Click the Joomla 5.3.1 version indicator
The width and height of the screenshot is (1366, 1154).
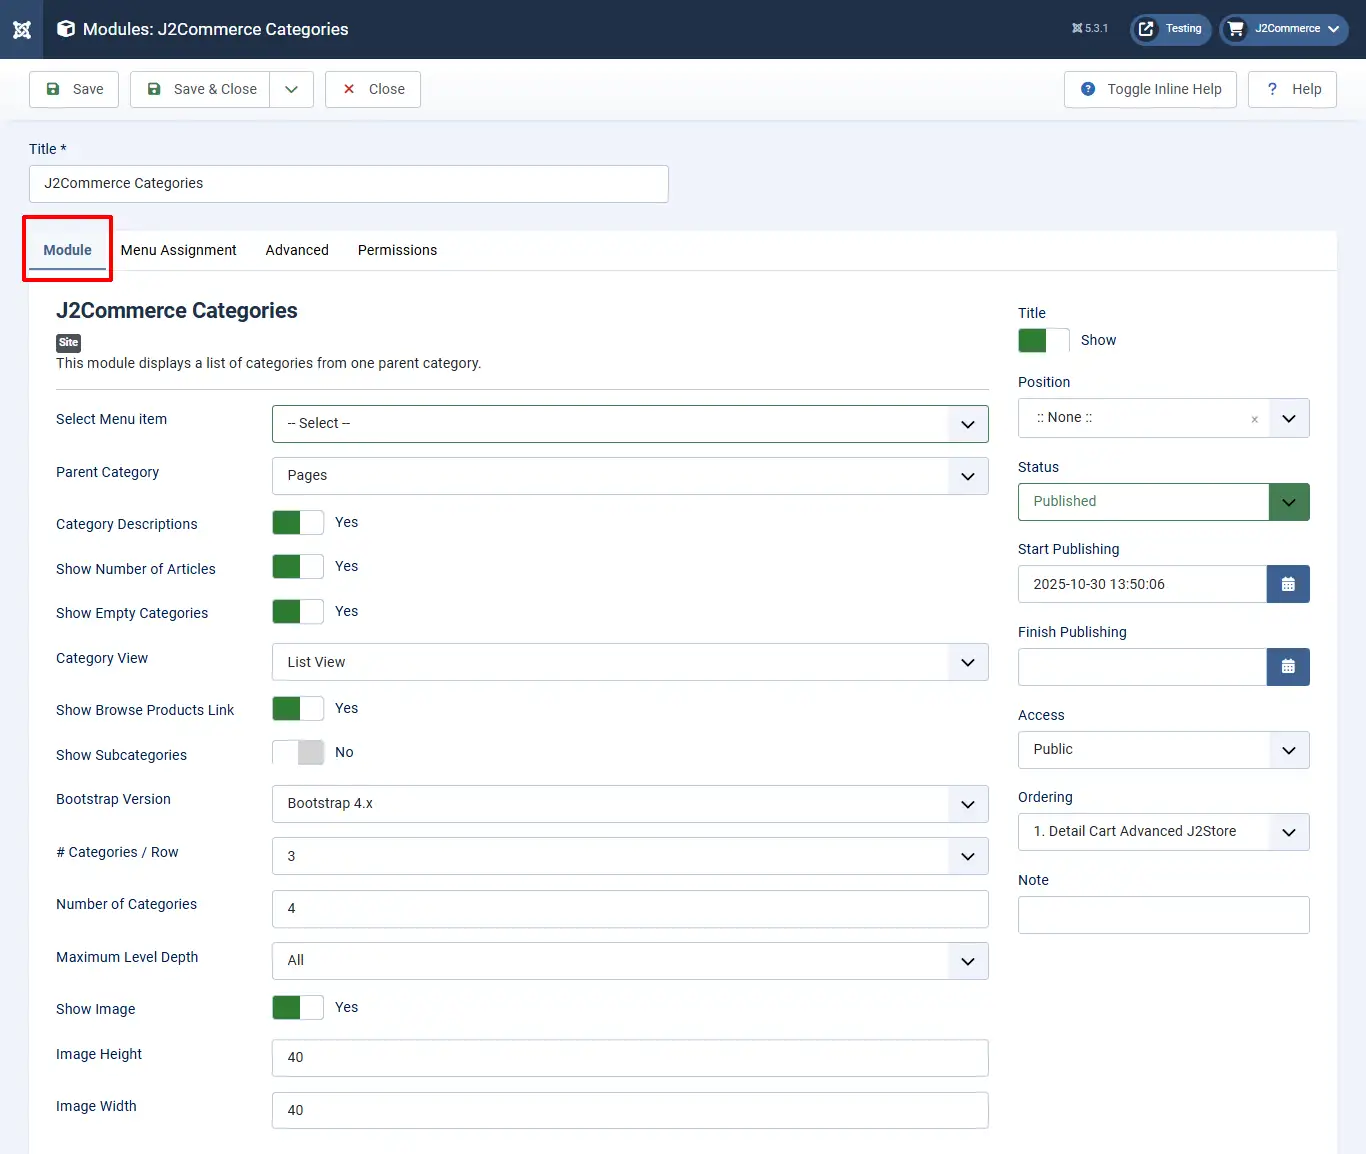coord(1090,29)
